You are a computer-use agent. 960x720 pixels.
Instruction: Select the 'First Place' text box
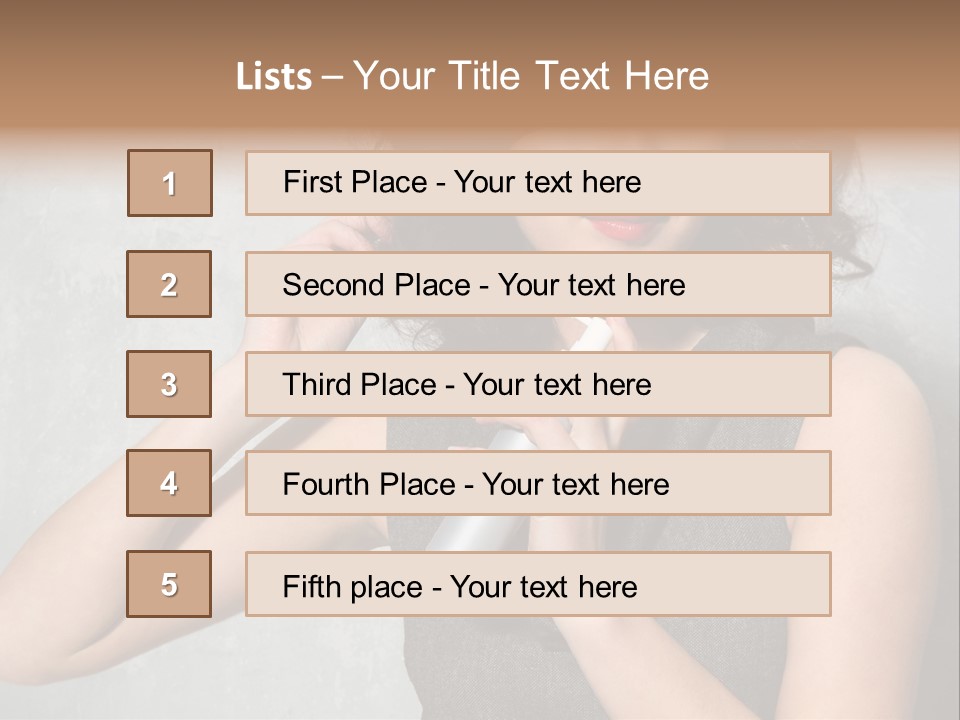pos(538,183)
